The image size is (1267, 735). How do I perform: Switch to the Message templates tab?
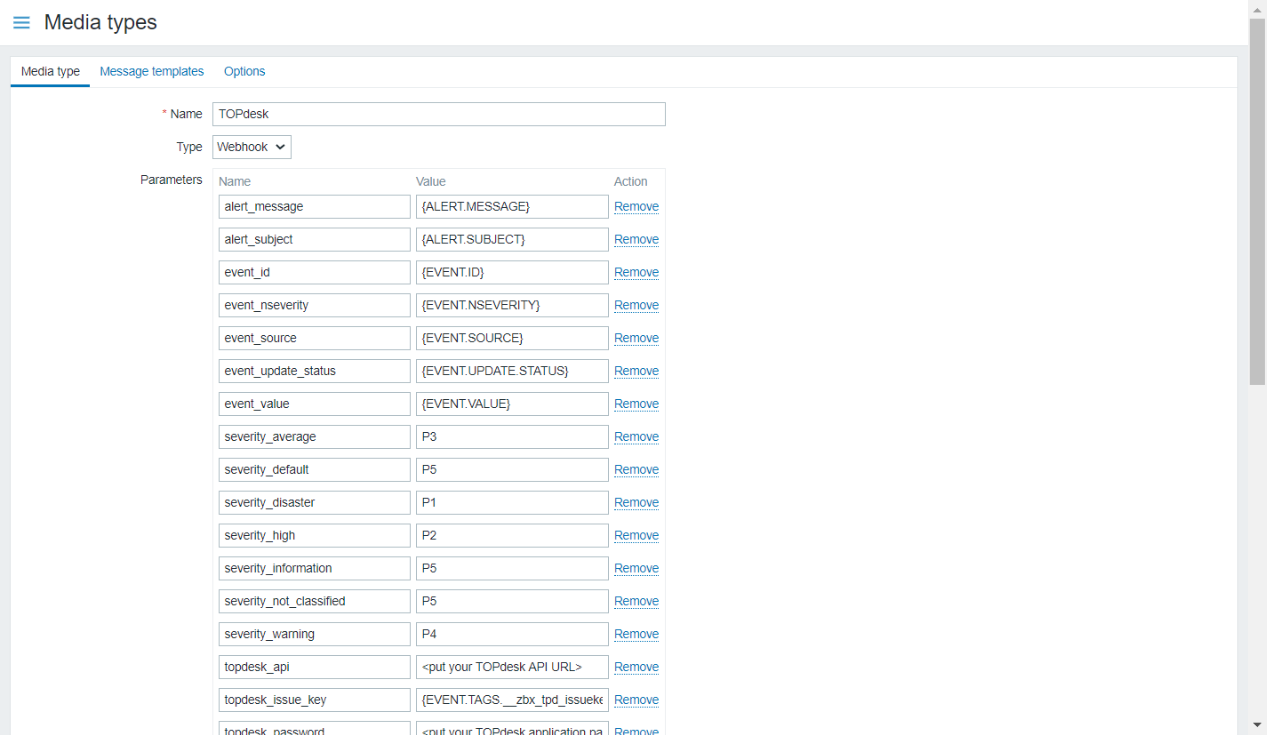152,72
